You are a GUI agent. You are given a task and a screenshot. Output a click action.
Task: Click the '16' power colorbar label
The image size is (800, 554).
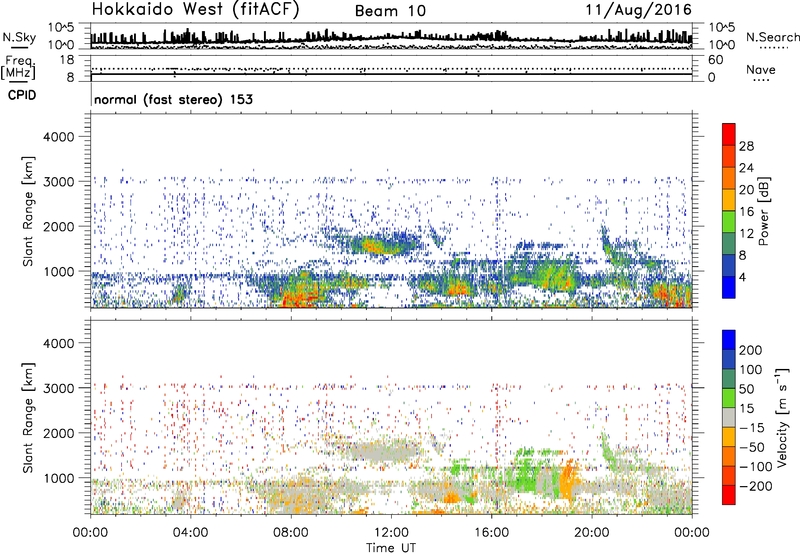(746, 212)
